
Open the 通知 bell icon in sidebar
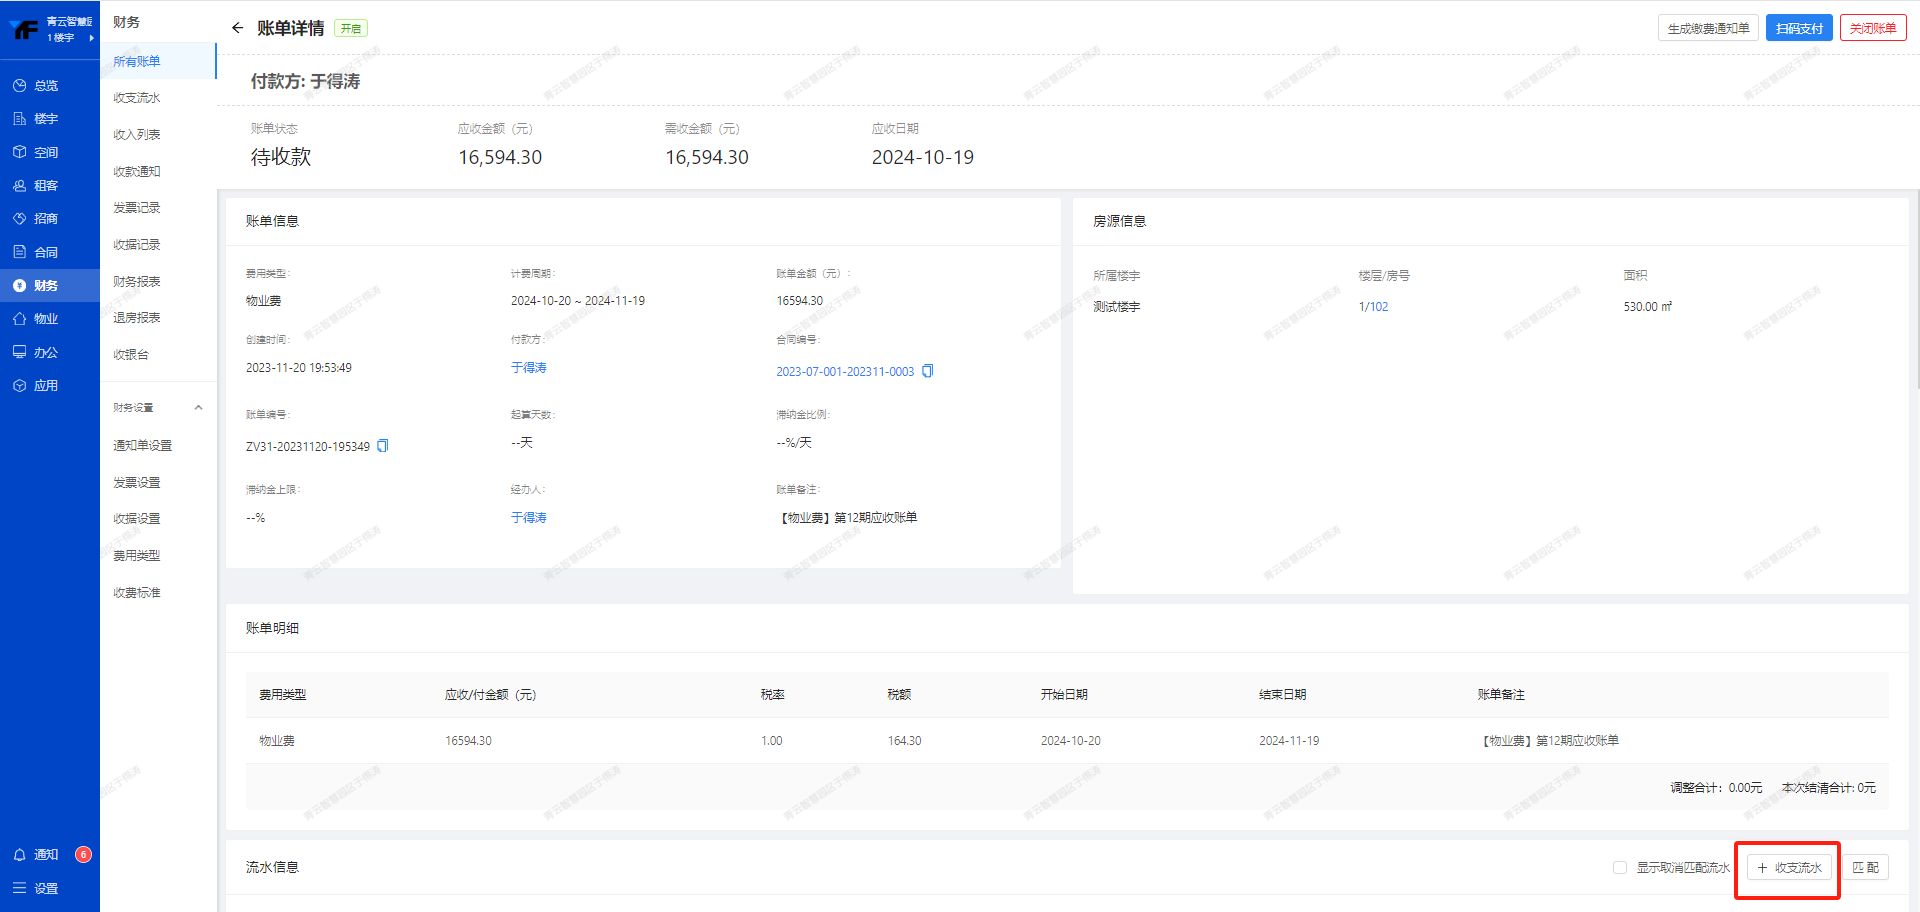point(20,855)
